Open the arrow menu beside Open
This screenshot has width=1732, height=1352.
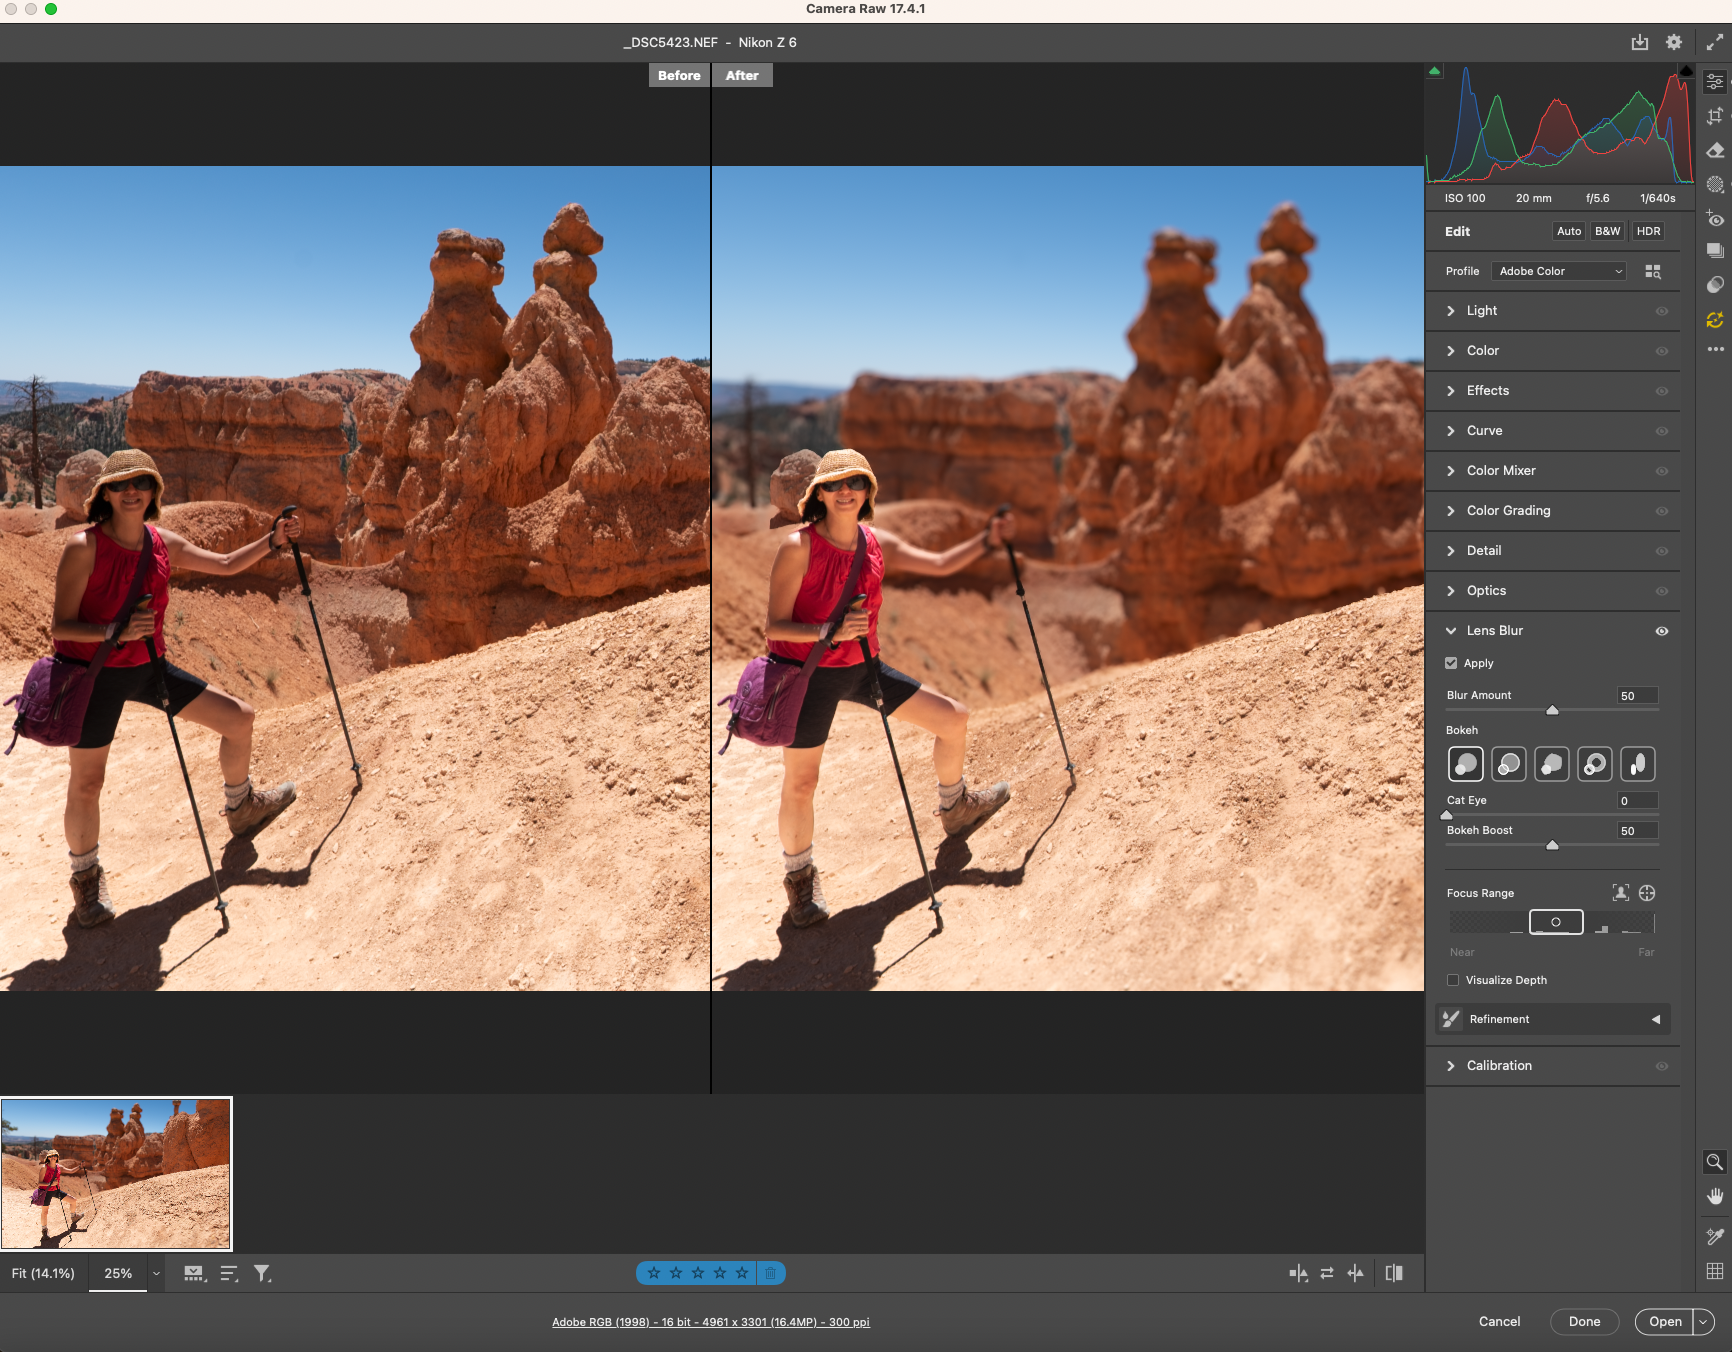pyautogui.click(x=1704, y=1322)
